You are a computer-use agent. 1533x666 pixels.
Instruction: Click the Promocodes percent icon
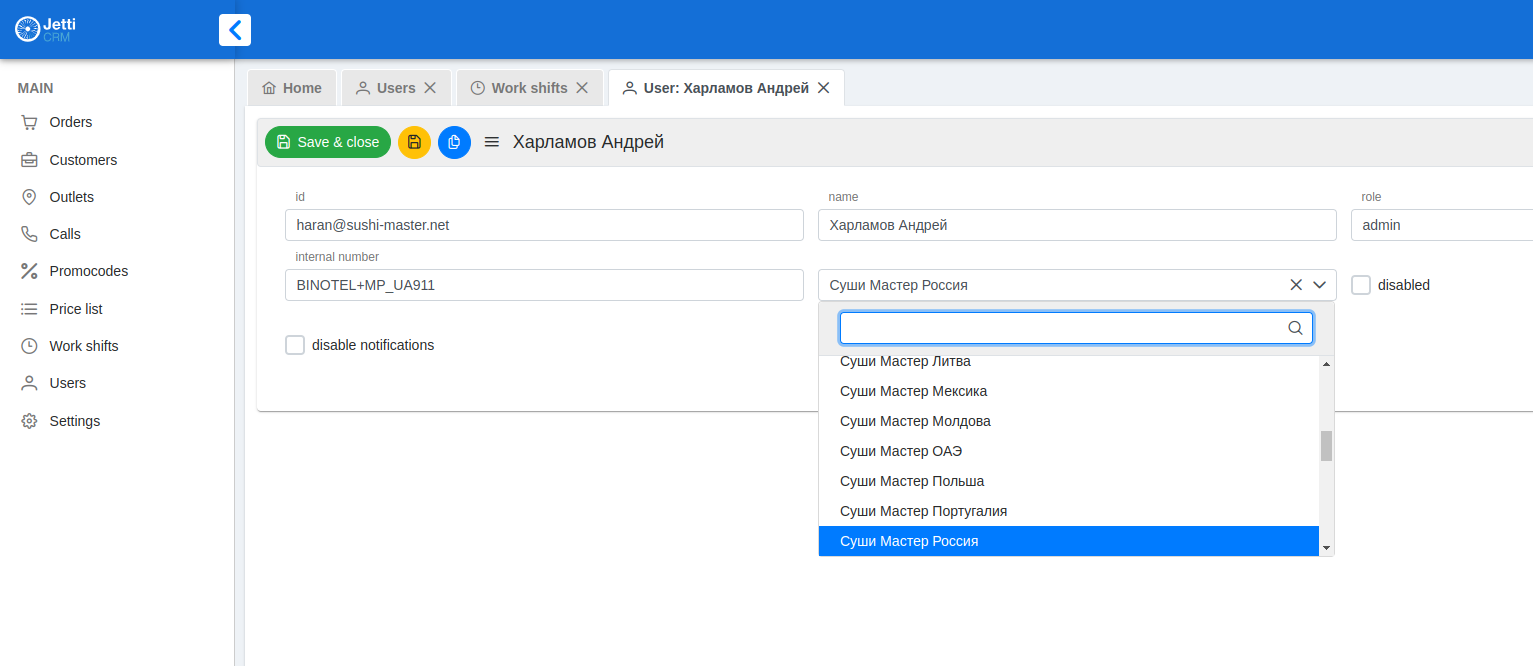coord(30,271)
